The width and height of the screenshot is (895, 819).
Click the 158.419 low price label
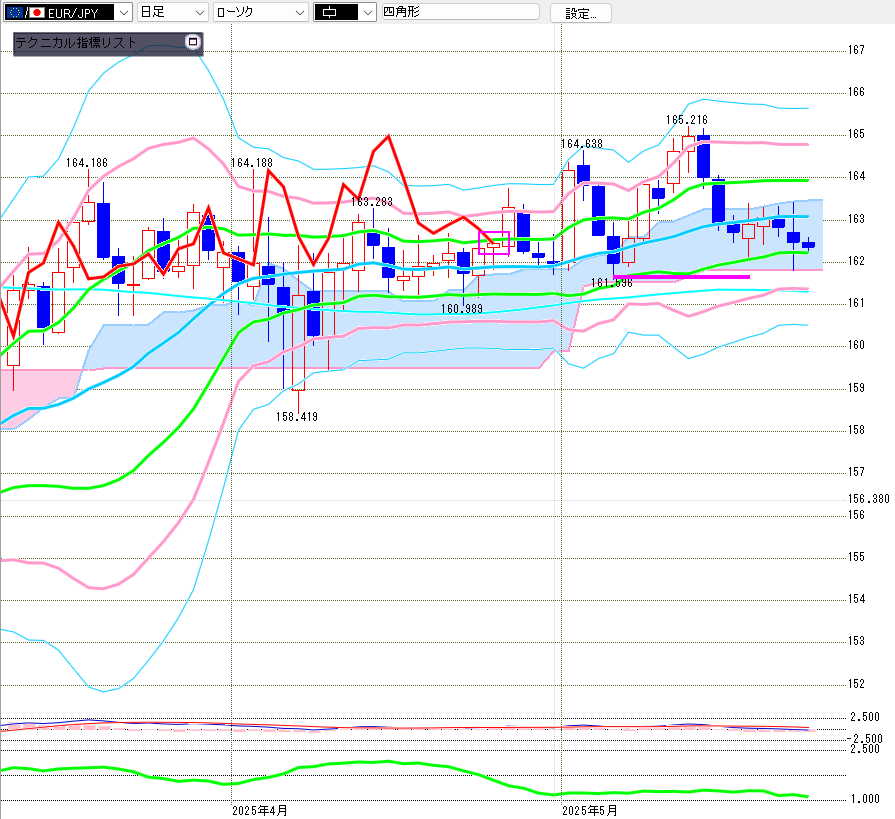pos(297,417)
